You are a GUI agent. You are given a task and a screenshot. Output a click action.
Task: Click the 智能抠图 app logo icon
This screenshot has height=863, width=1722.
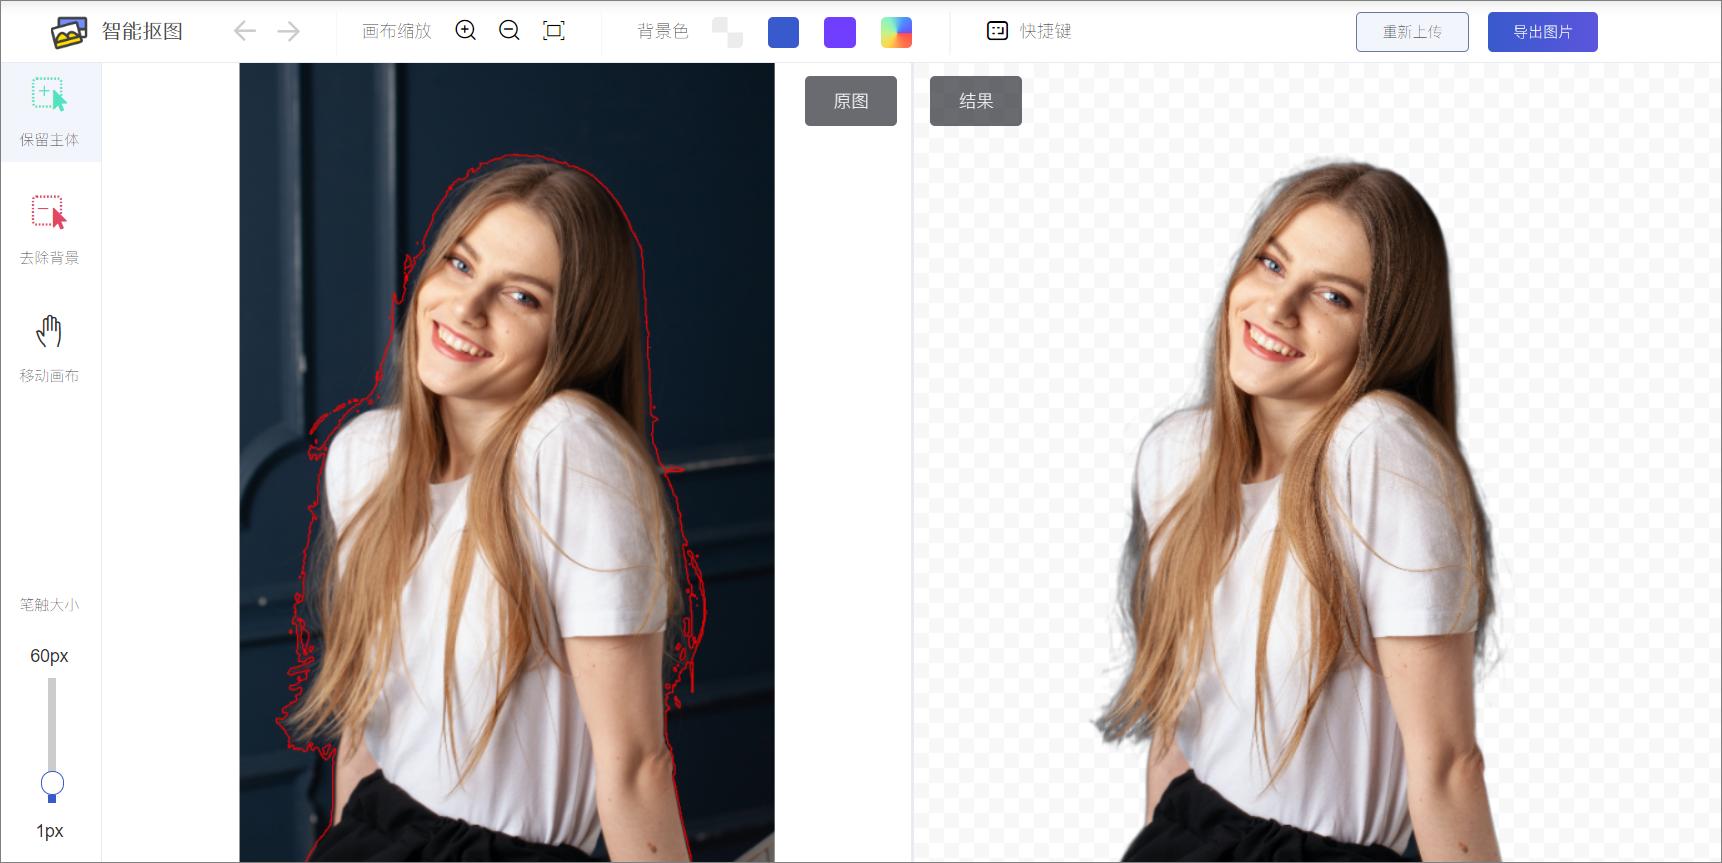coord(69,32)
